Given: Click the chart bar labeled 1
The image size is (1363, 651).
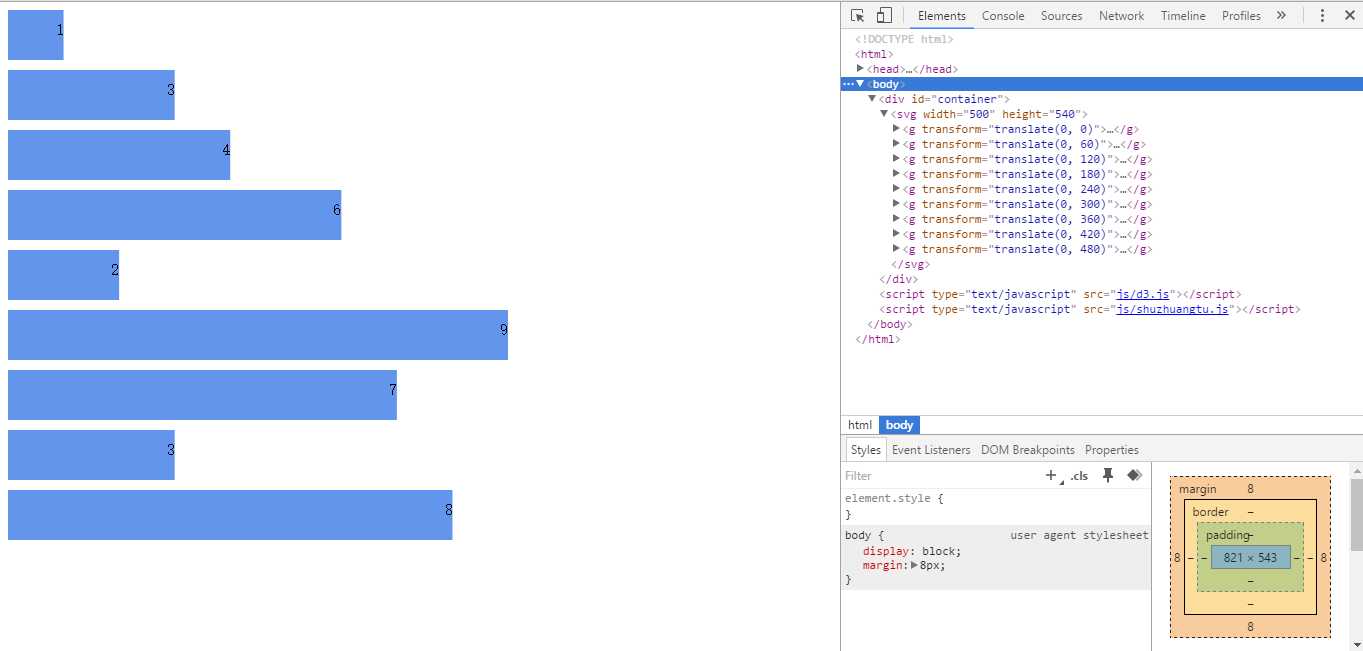Looking at the screenshot, I should tap(35, 35).
